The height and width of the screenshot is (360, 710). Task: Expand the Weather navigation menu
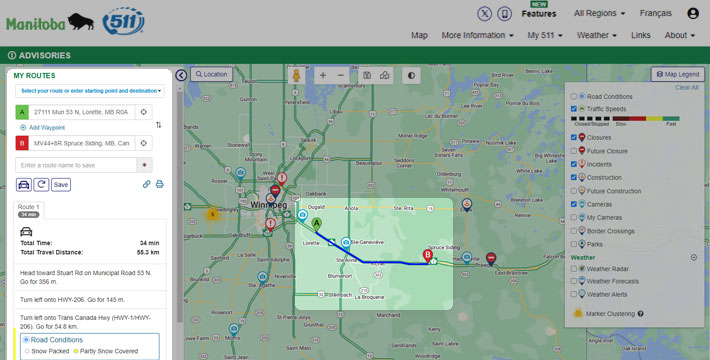pyautogui.click(x=596, y=35)
